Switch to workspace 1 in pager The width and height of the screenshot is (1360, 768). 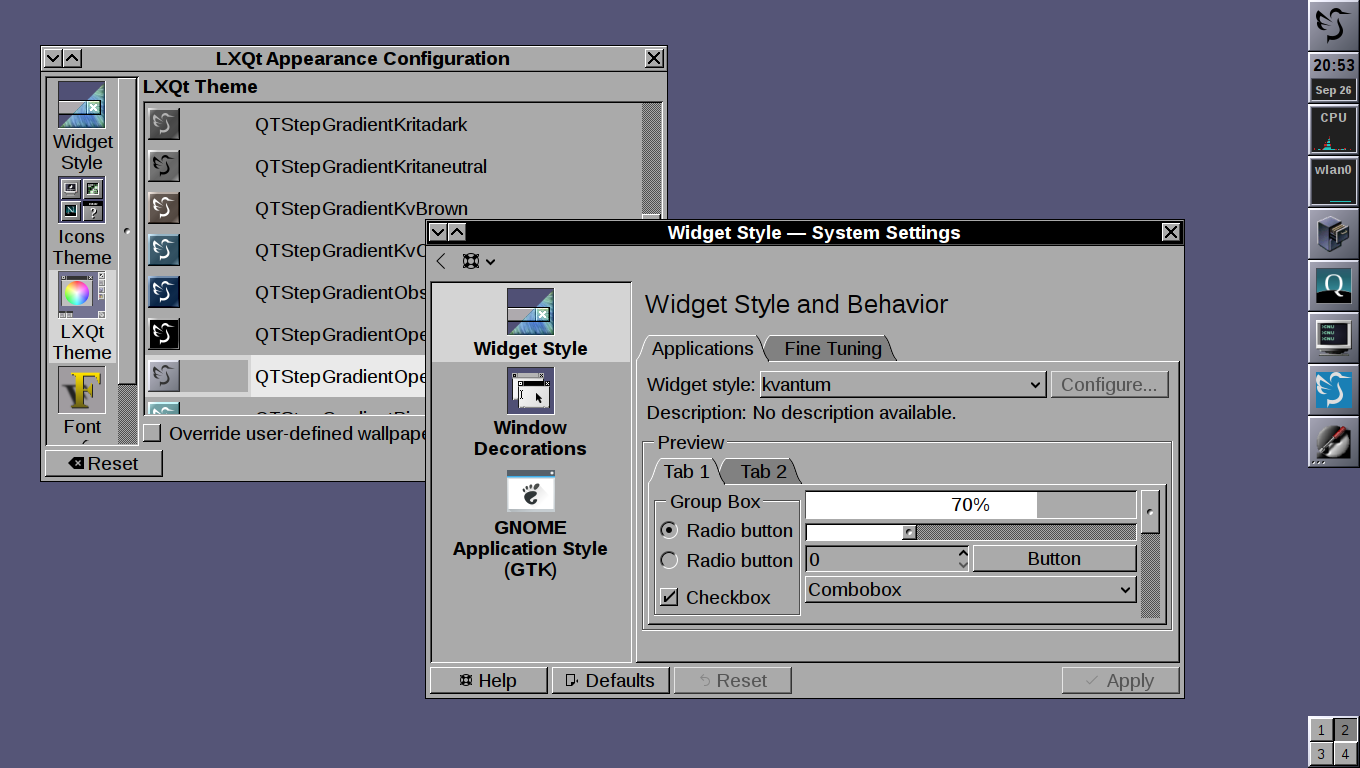tap(1321, 730)
